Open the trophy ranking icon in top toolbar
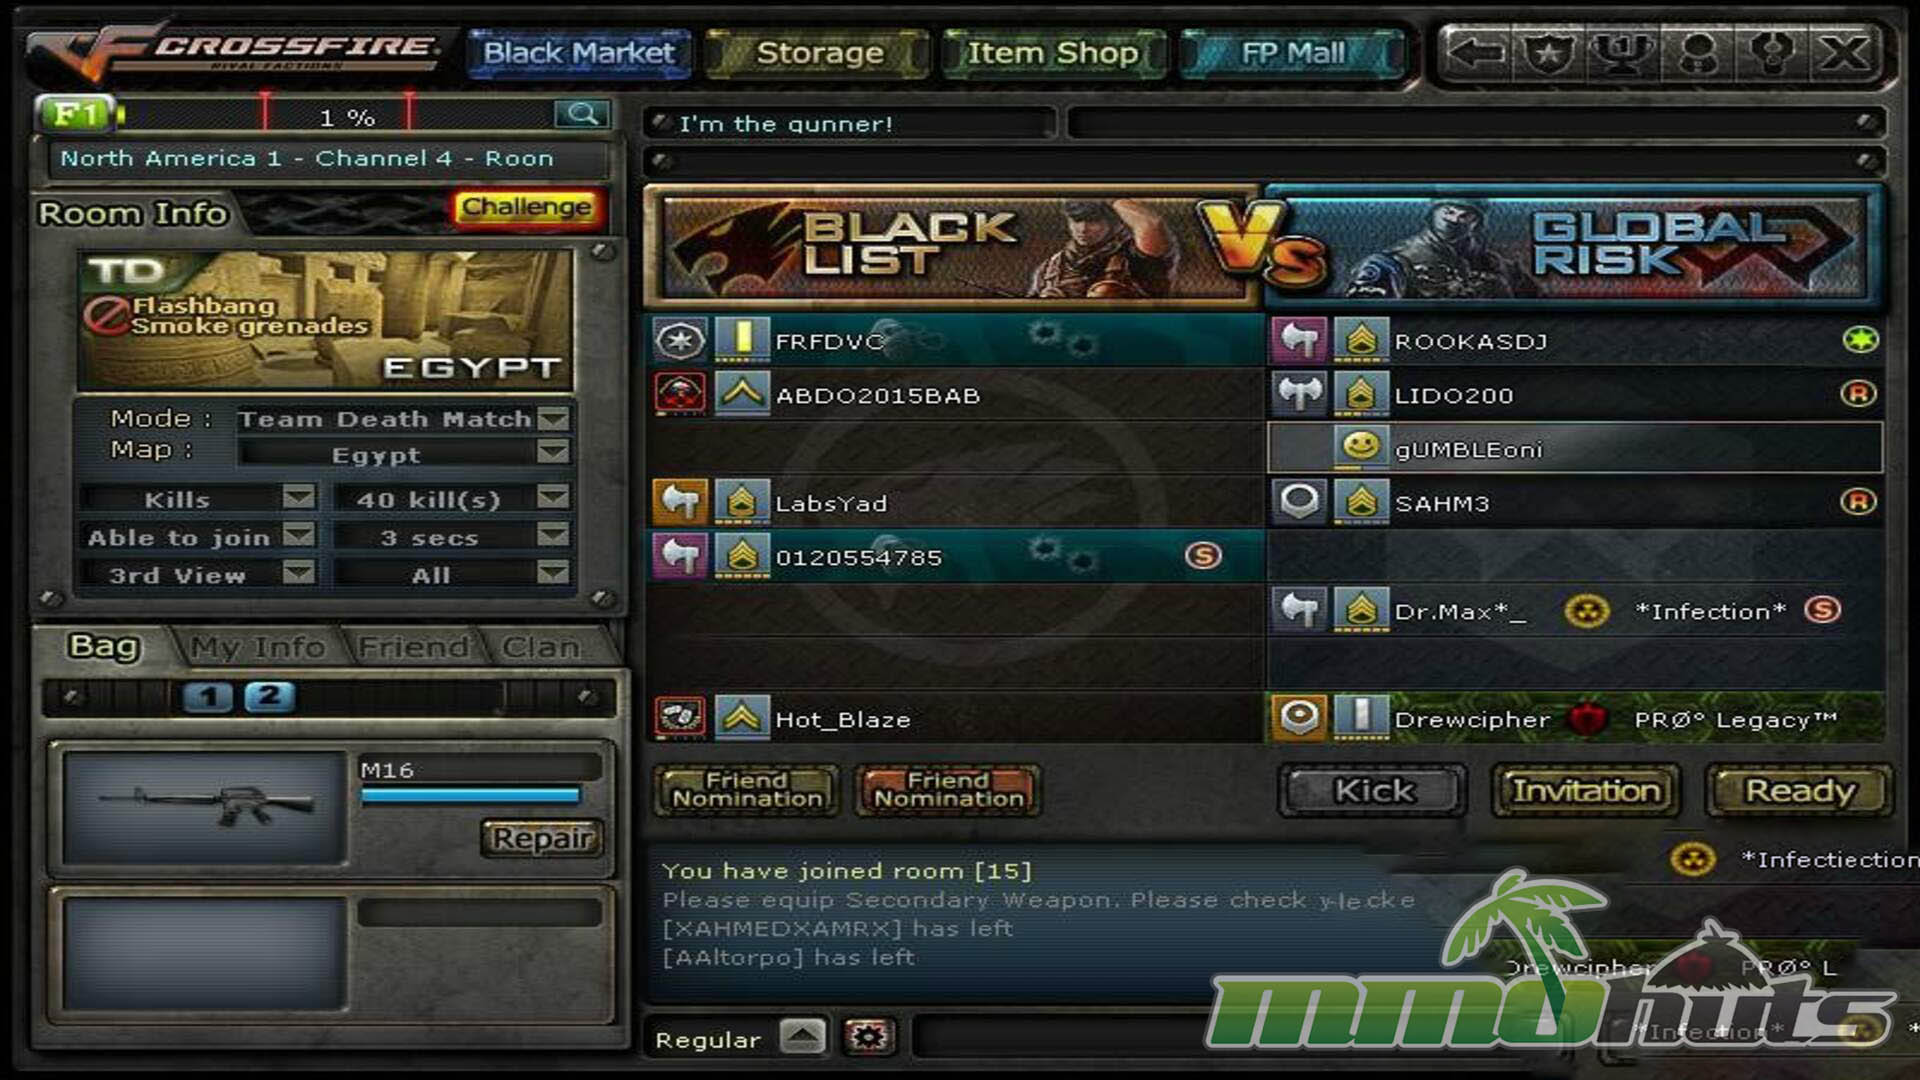Viewport: 1920px width, 1080px height. [x=1622, y=52]
